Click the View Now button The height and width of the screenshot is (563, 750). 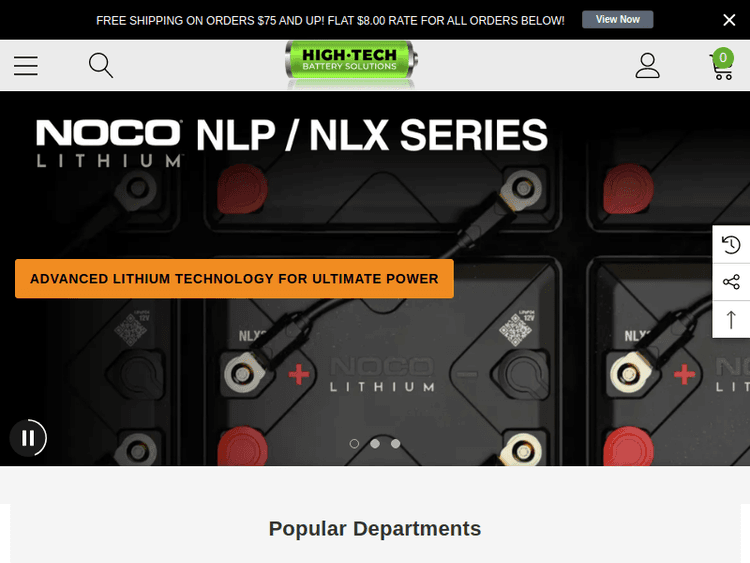pos(618,20)
